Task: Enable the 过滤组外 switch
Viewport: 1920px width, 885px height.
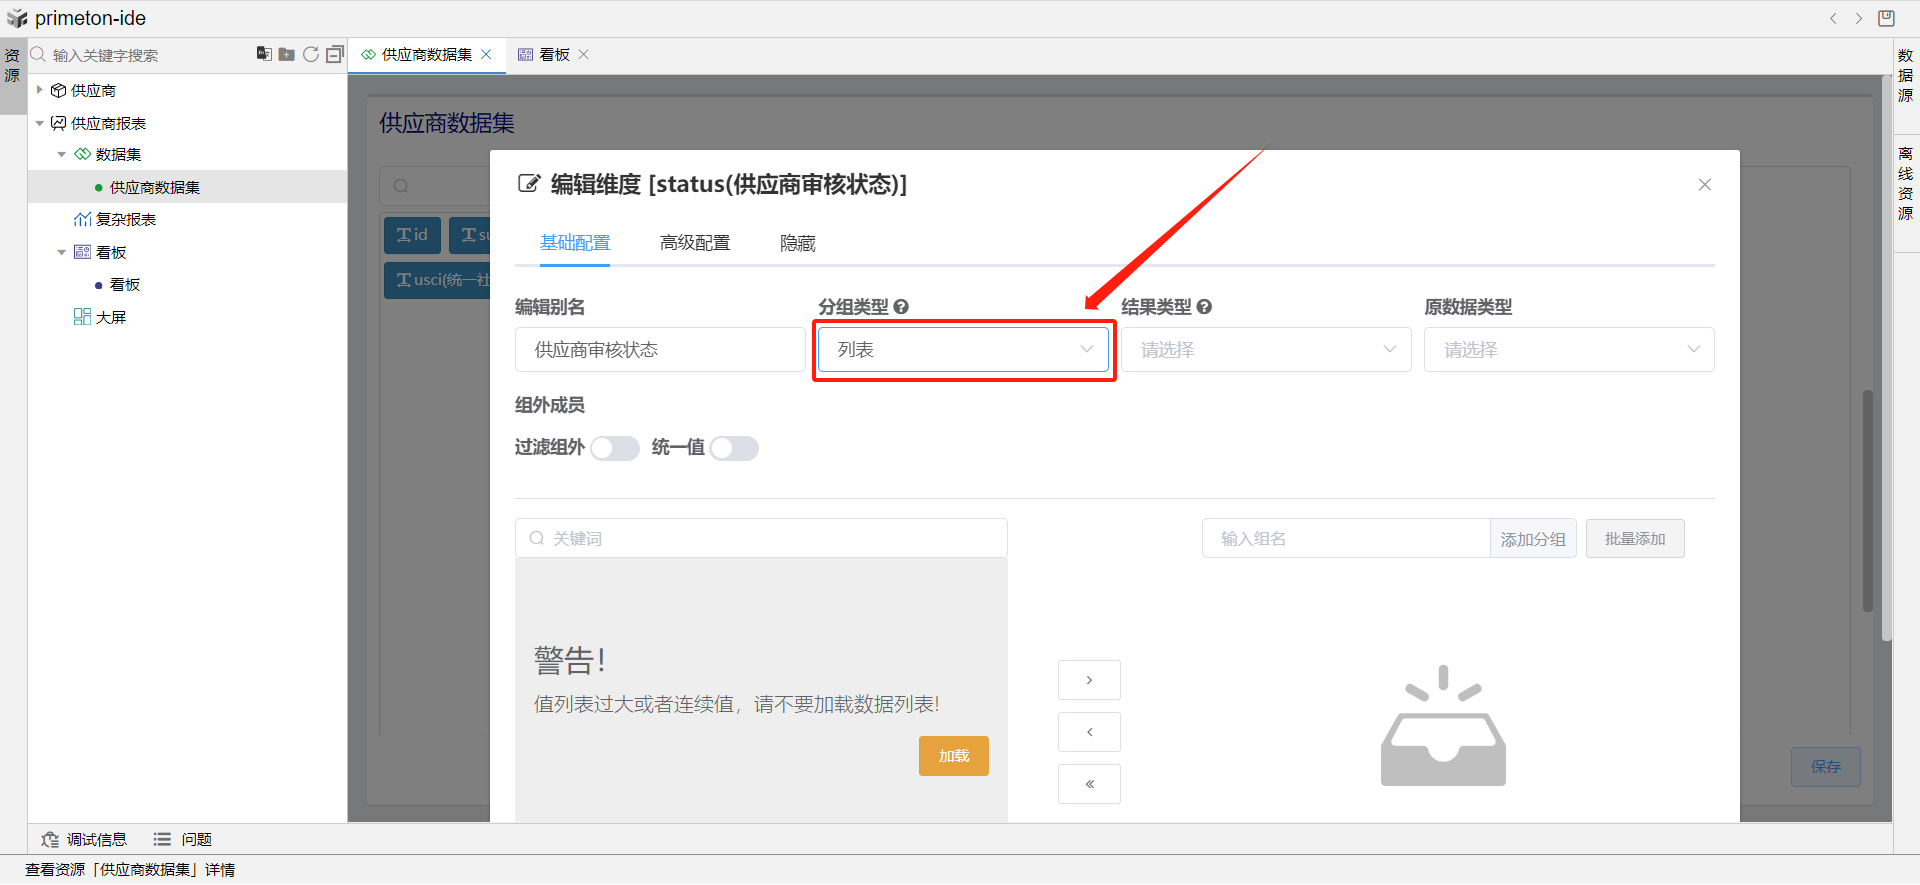Action: 614,448
